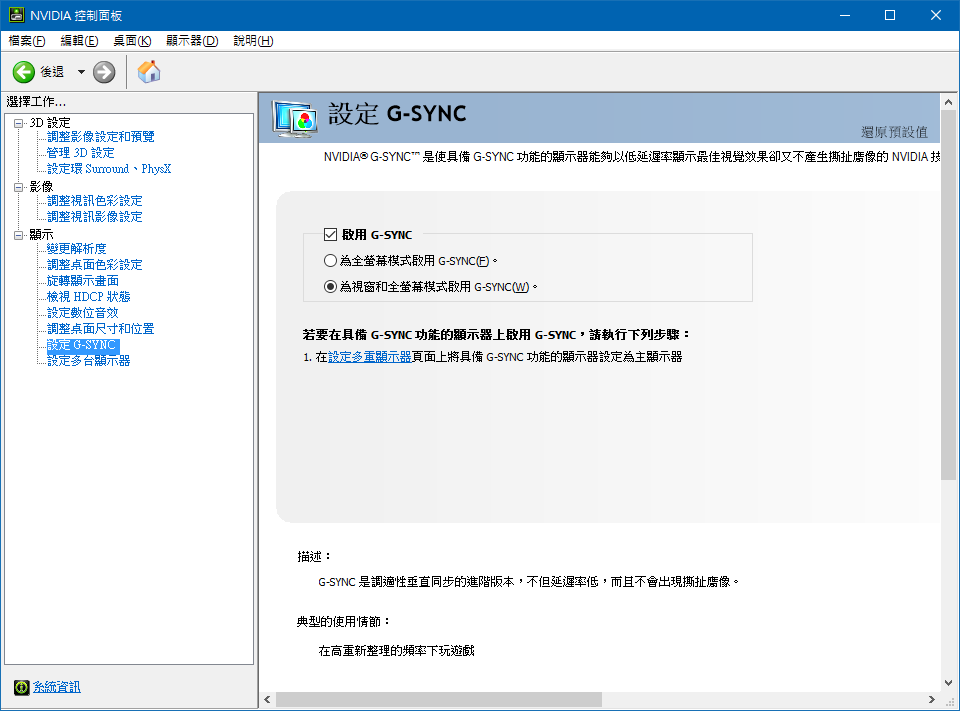Open 檢視 HDCP 狀態 in the tree

(x=89, y=296)
